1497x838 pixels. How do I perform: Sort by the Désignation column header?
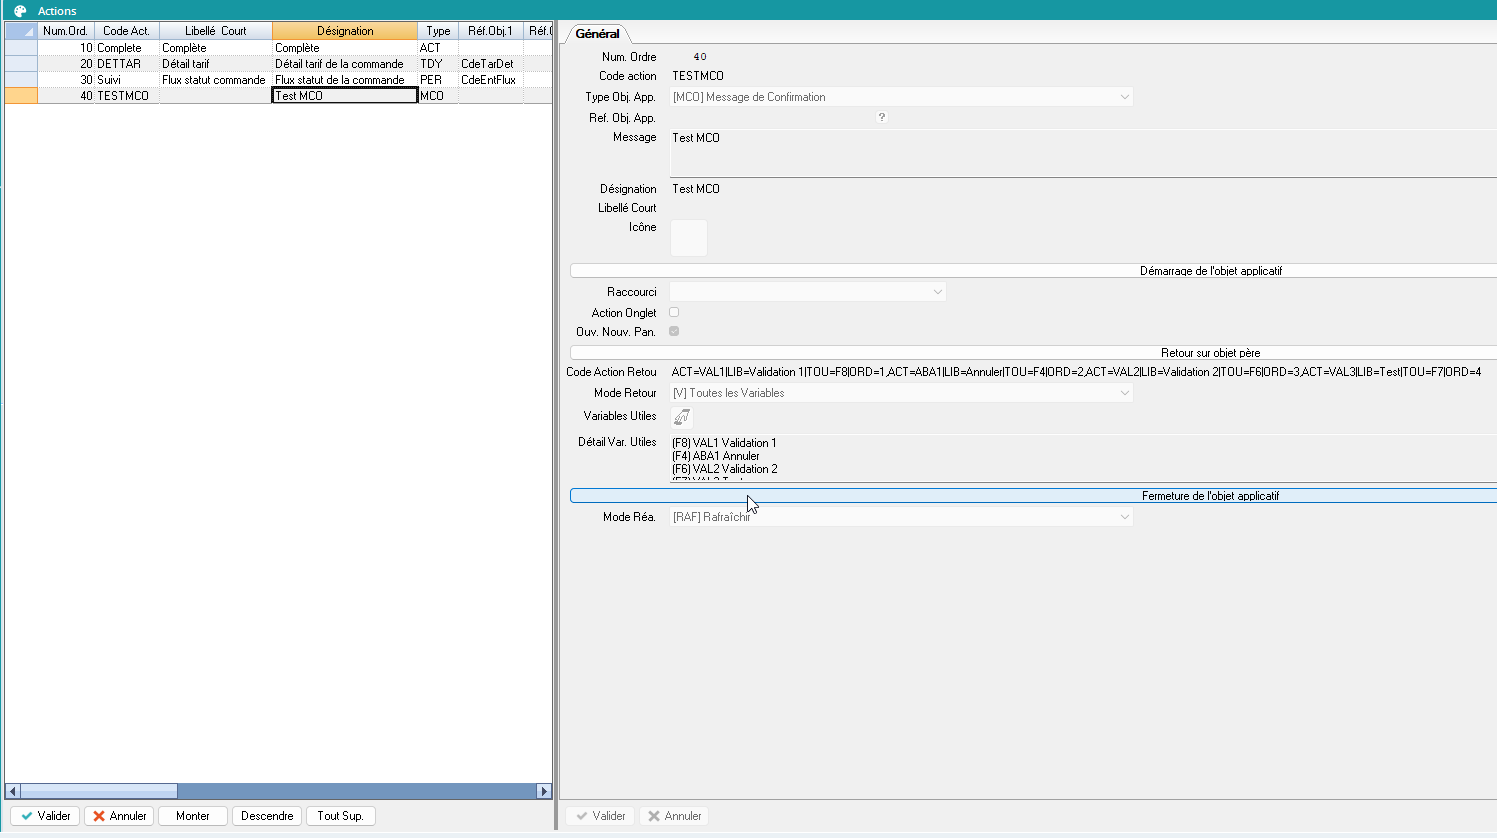(345, 31)
